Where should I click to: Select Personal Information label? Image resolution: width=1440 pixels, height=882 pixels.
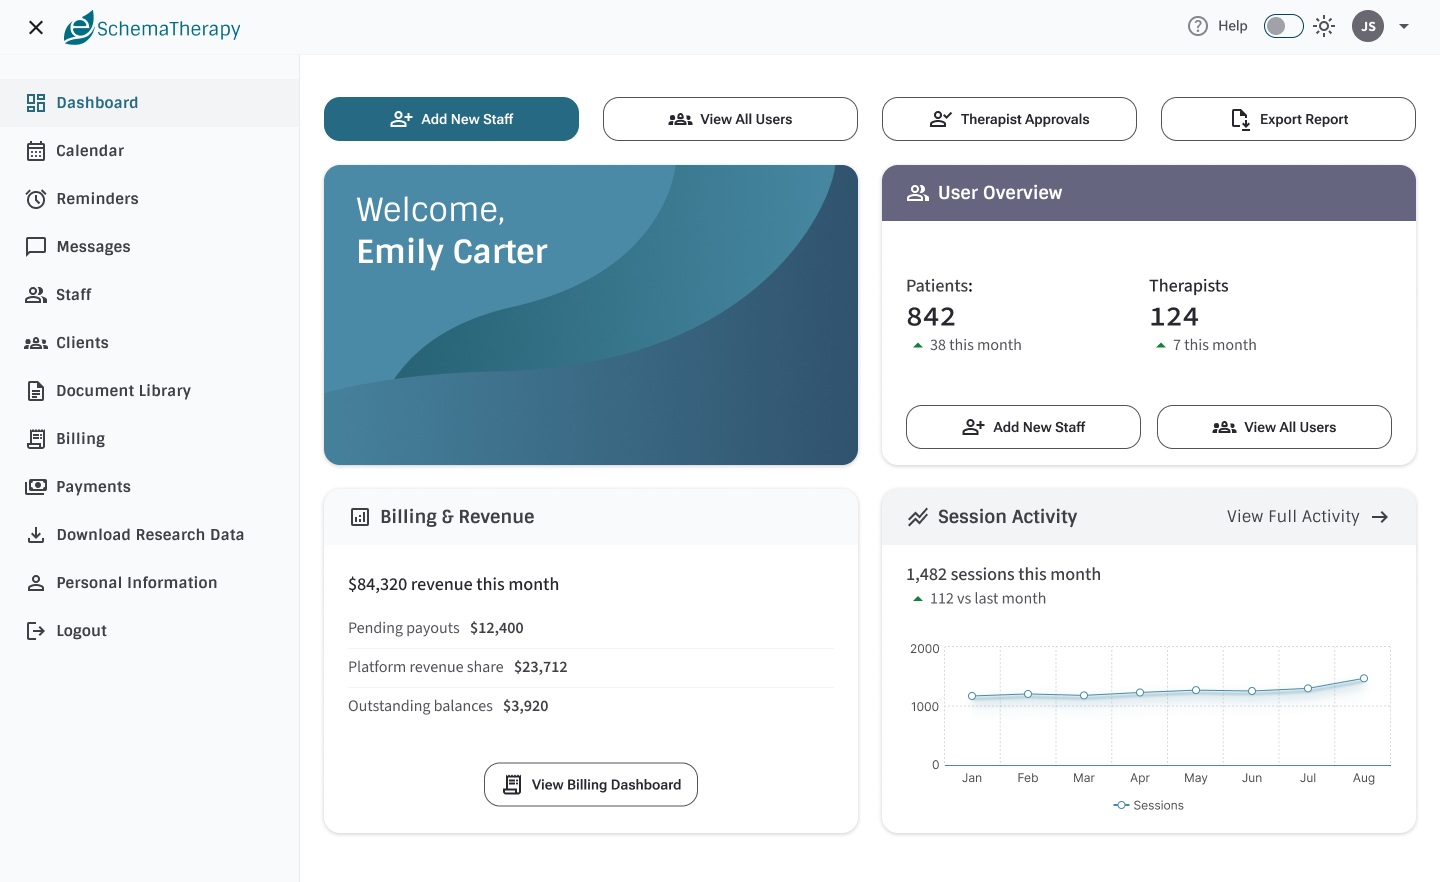click(x=137, y=583)
